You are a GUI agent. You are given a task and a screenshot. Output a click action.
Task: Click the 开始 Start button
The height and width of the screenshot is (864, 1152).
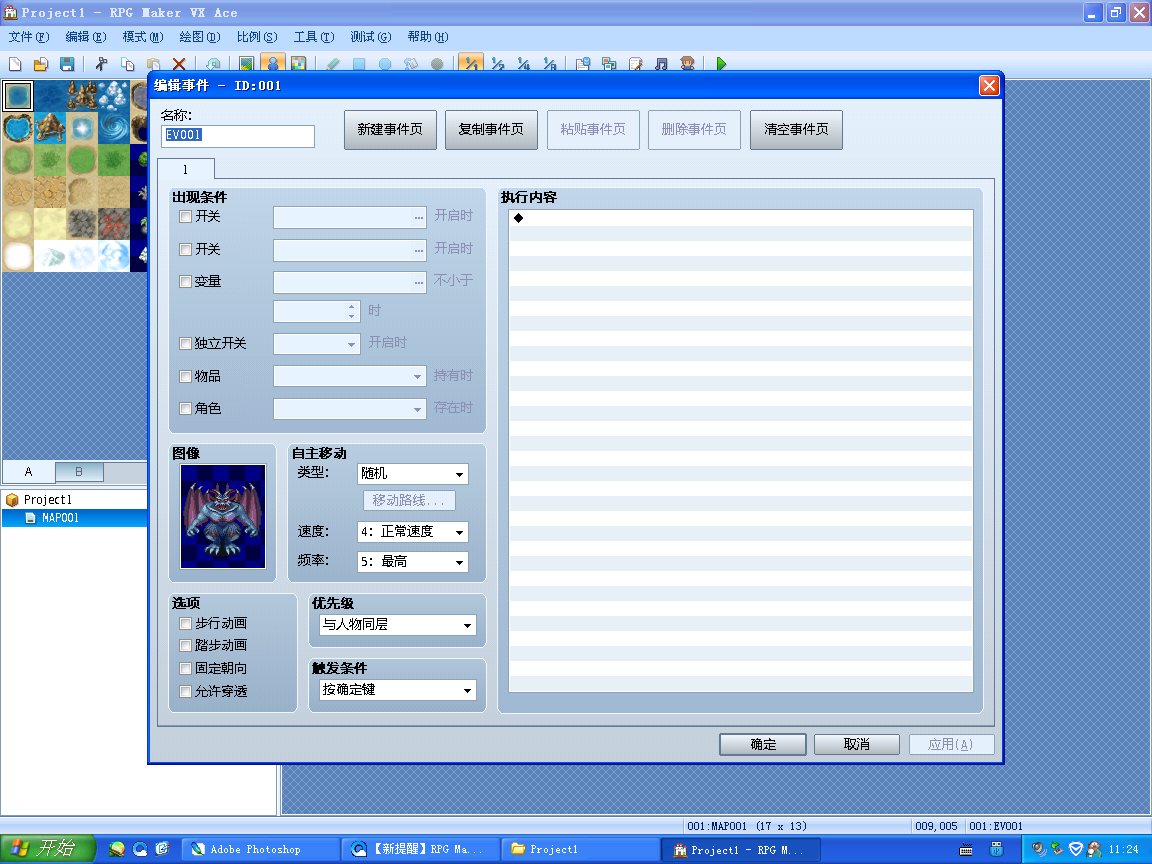48,849
